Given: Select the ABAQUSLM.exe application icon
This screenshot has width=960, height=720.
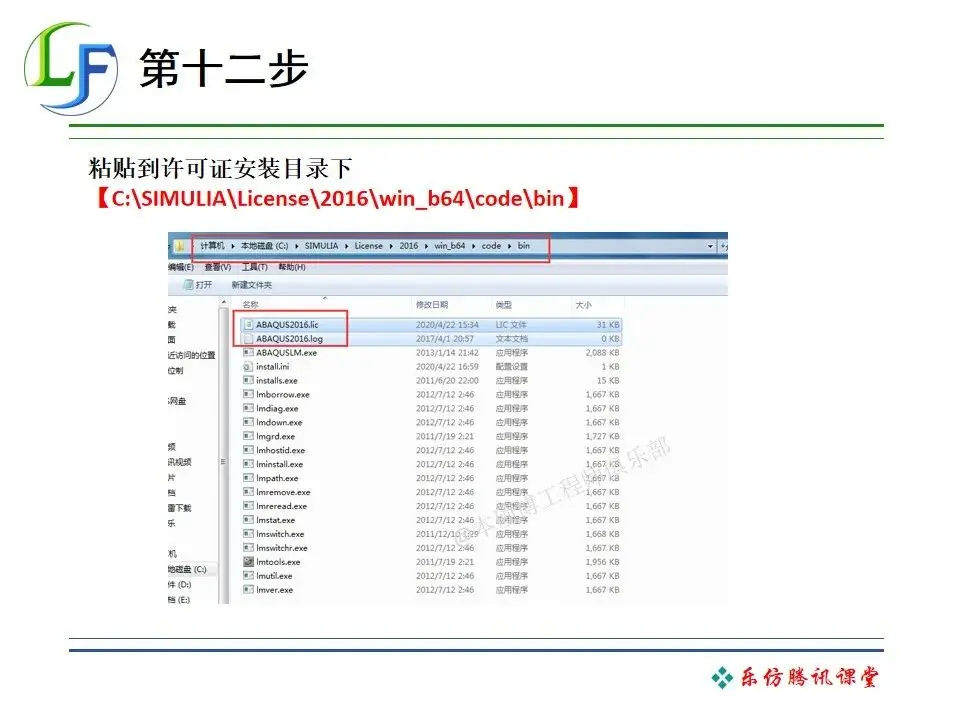Looking at the screenshot, I should pyautogui.click(x=248, y=353).
